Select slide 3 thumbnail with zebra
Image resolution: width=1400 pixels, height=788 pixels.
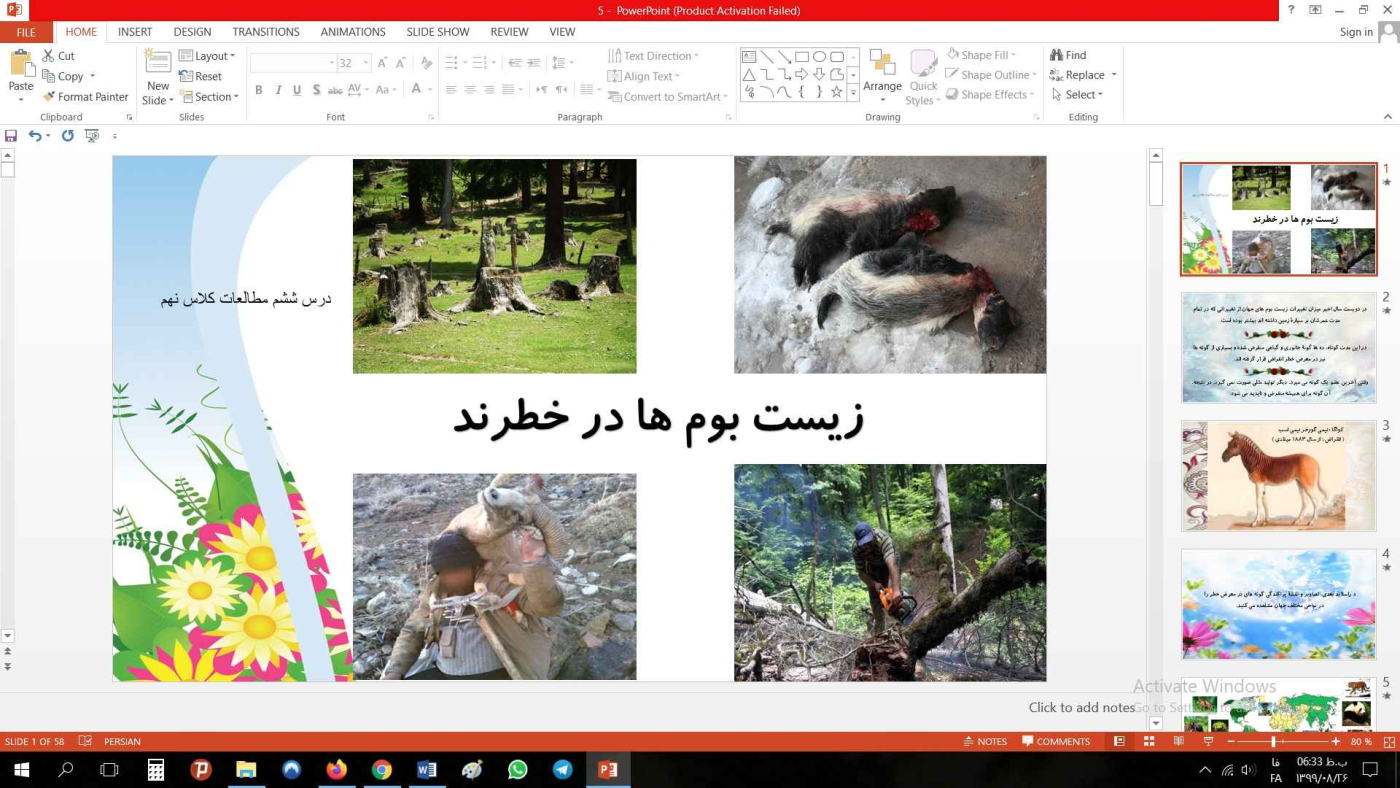point(1278,476)
